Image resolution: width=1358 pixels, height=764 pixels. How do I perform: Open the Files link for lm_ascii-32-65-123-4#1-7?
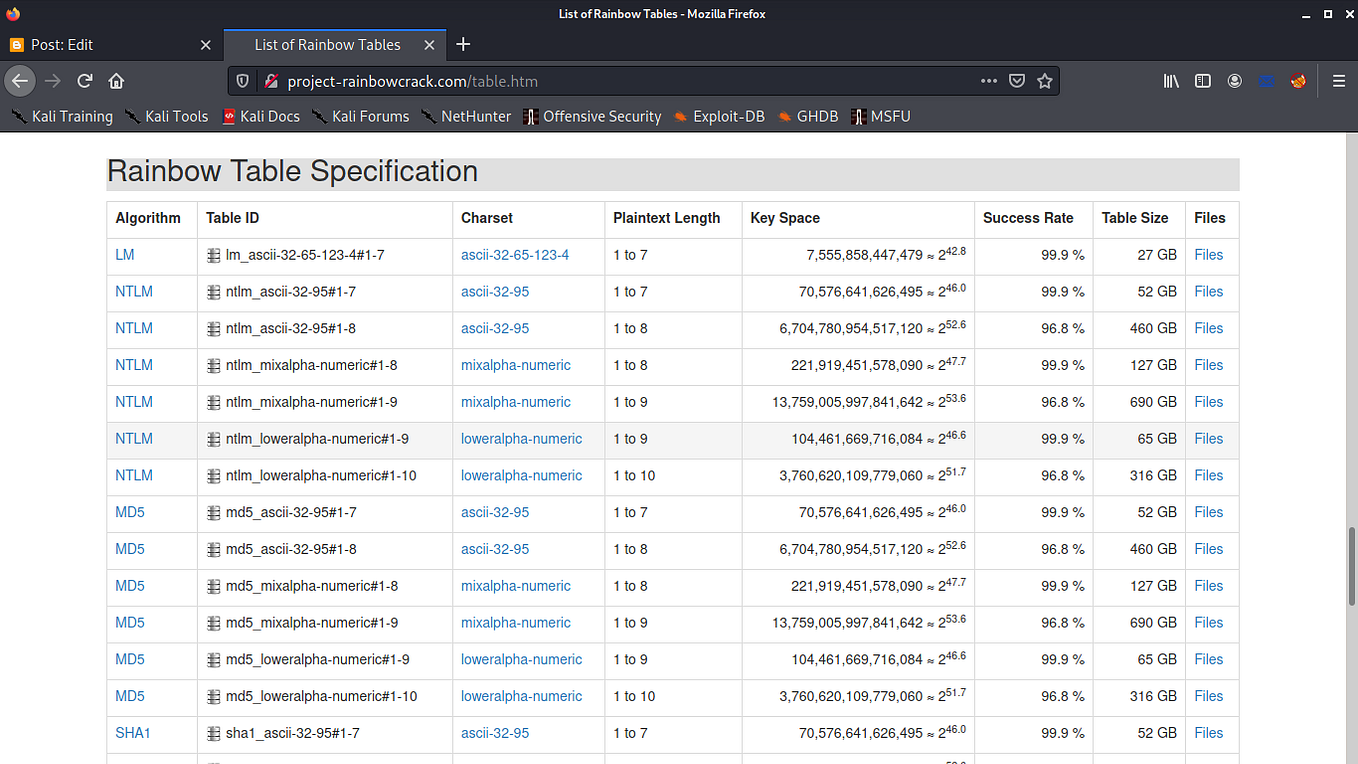1208,255
